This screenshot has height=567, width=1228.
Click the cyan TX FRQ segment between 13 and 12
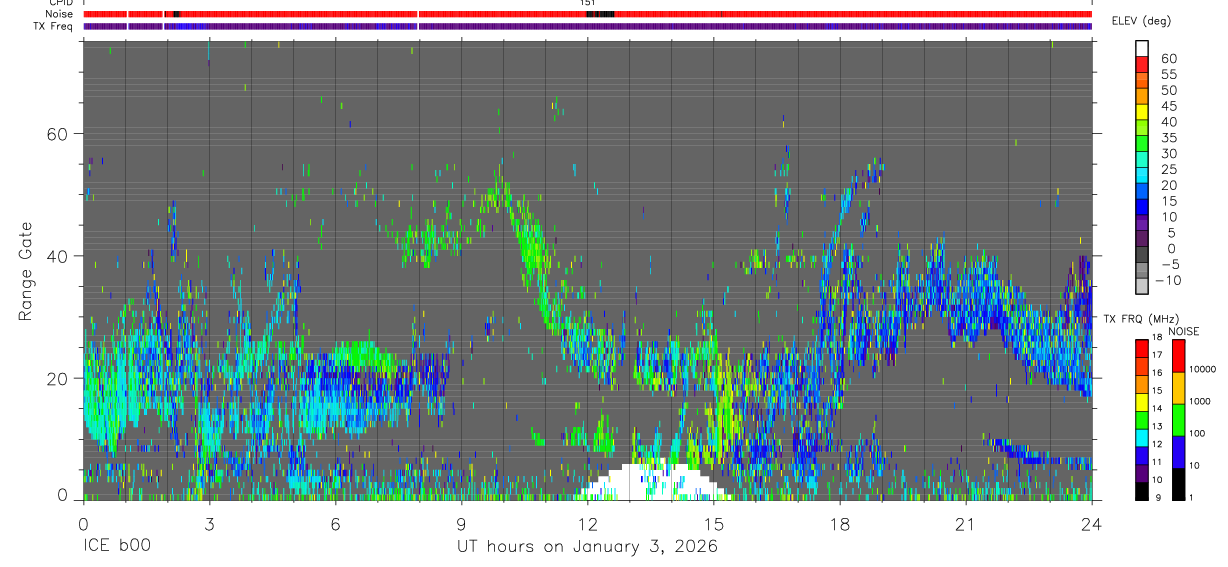click(x=1142, y=438)
